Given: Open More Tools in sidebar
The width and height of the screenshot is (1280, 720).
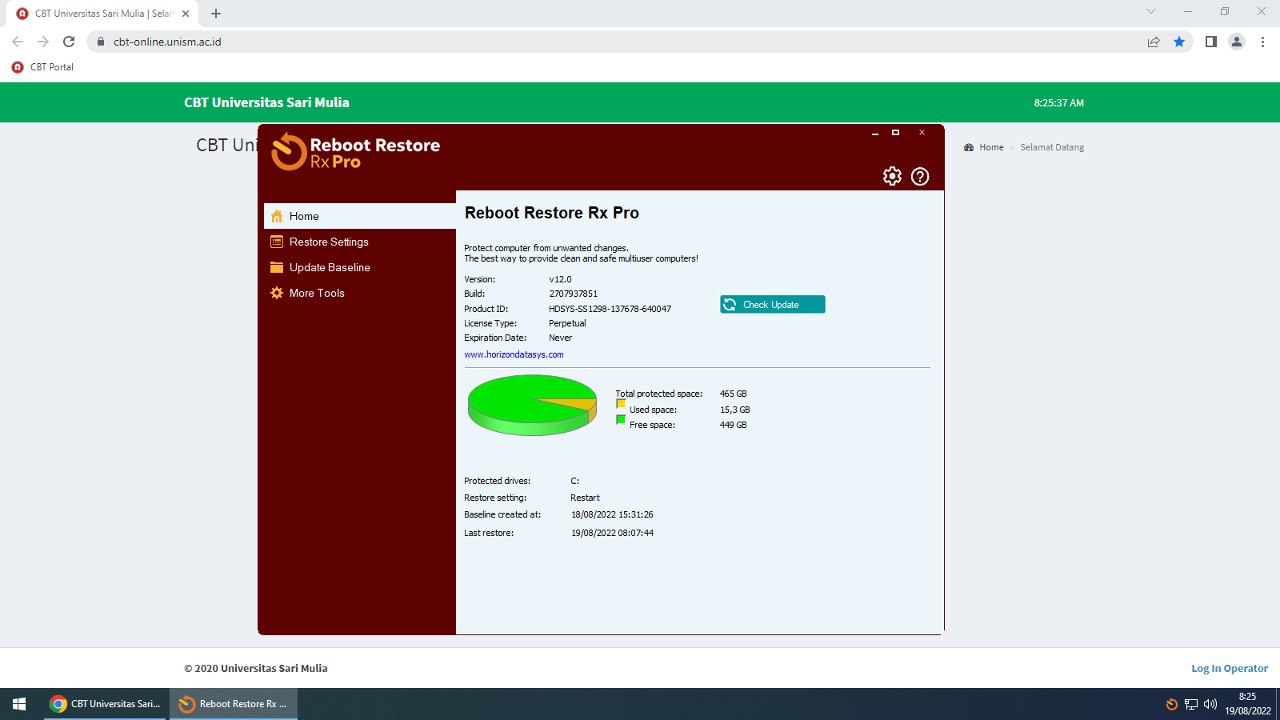Looking at the screenshot, I should coord(316,293).
